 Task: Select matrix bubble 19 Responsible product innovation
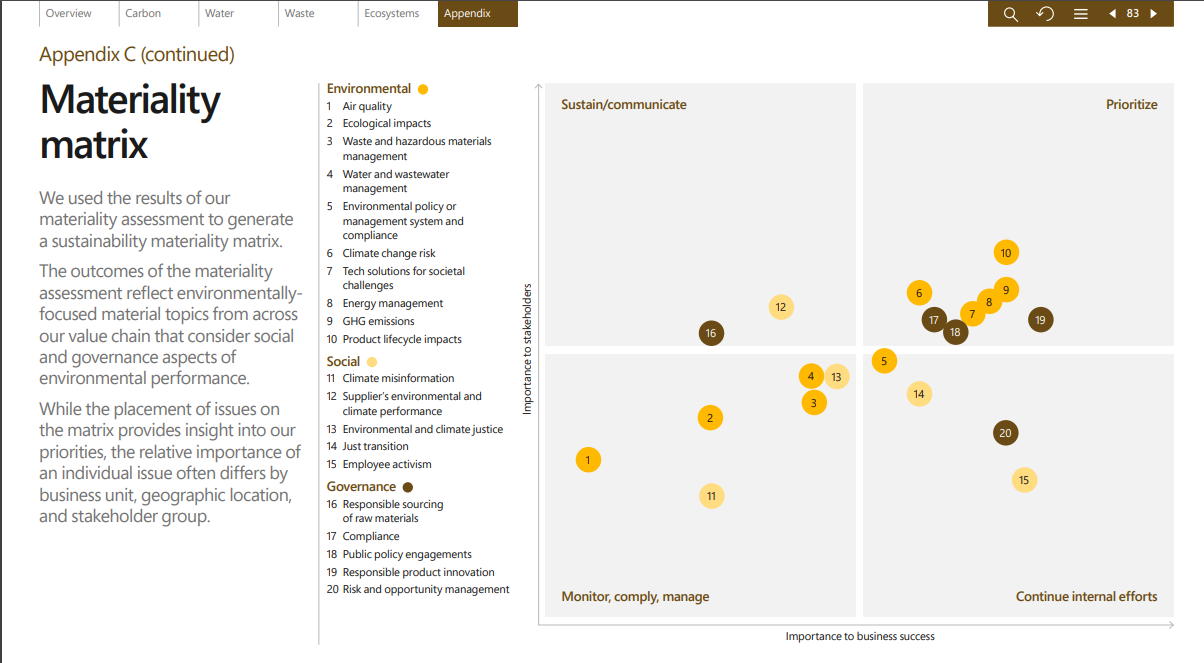[x=1040, y=320]
